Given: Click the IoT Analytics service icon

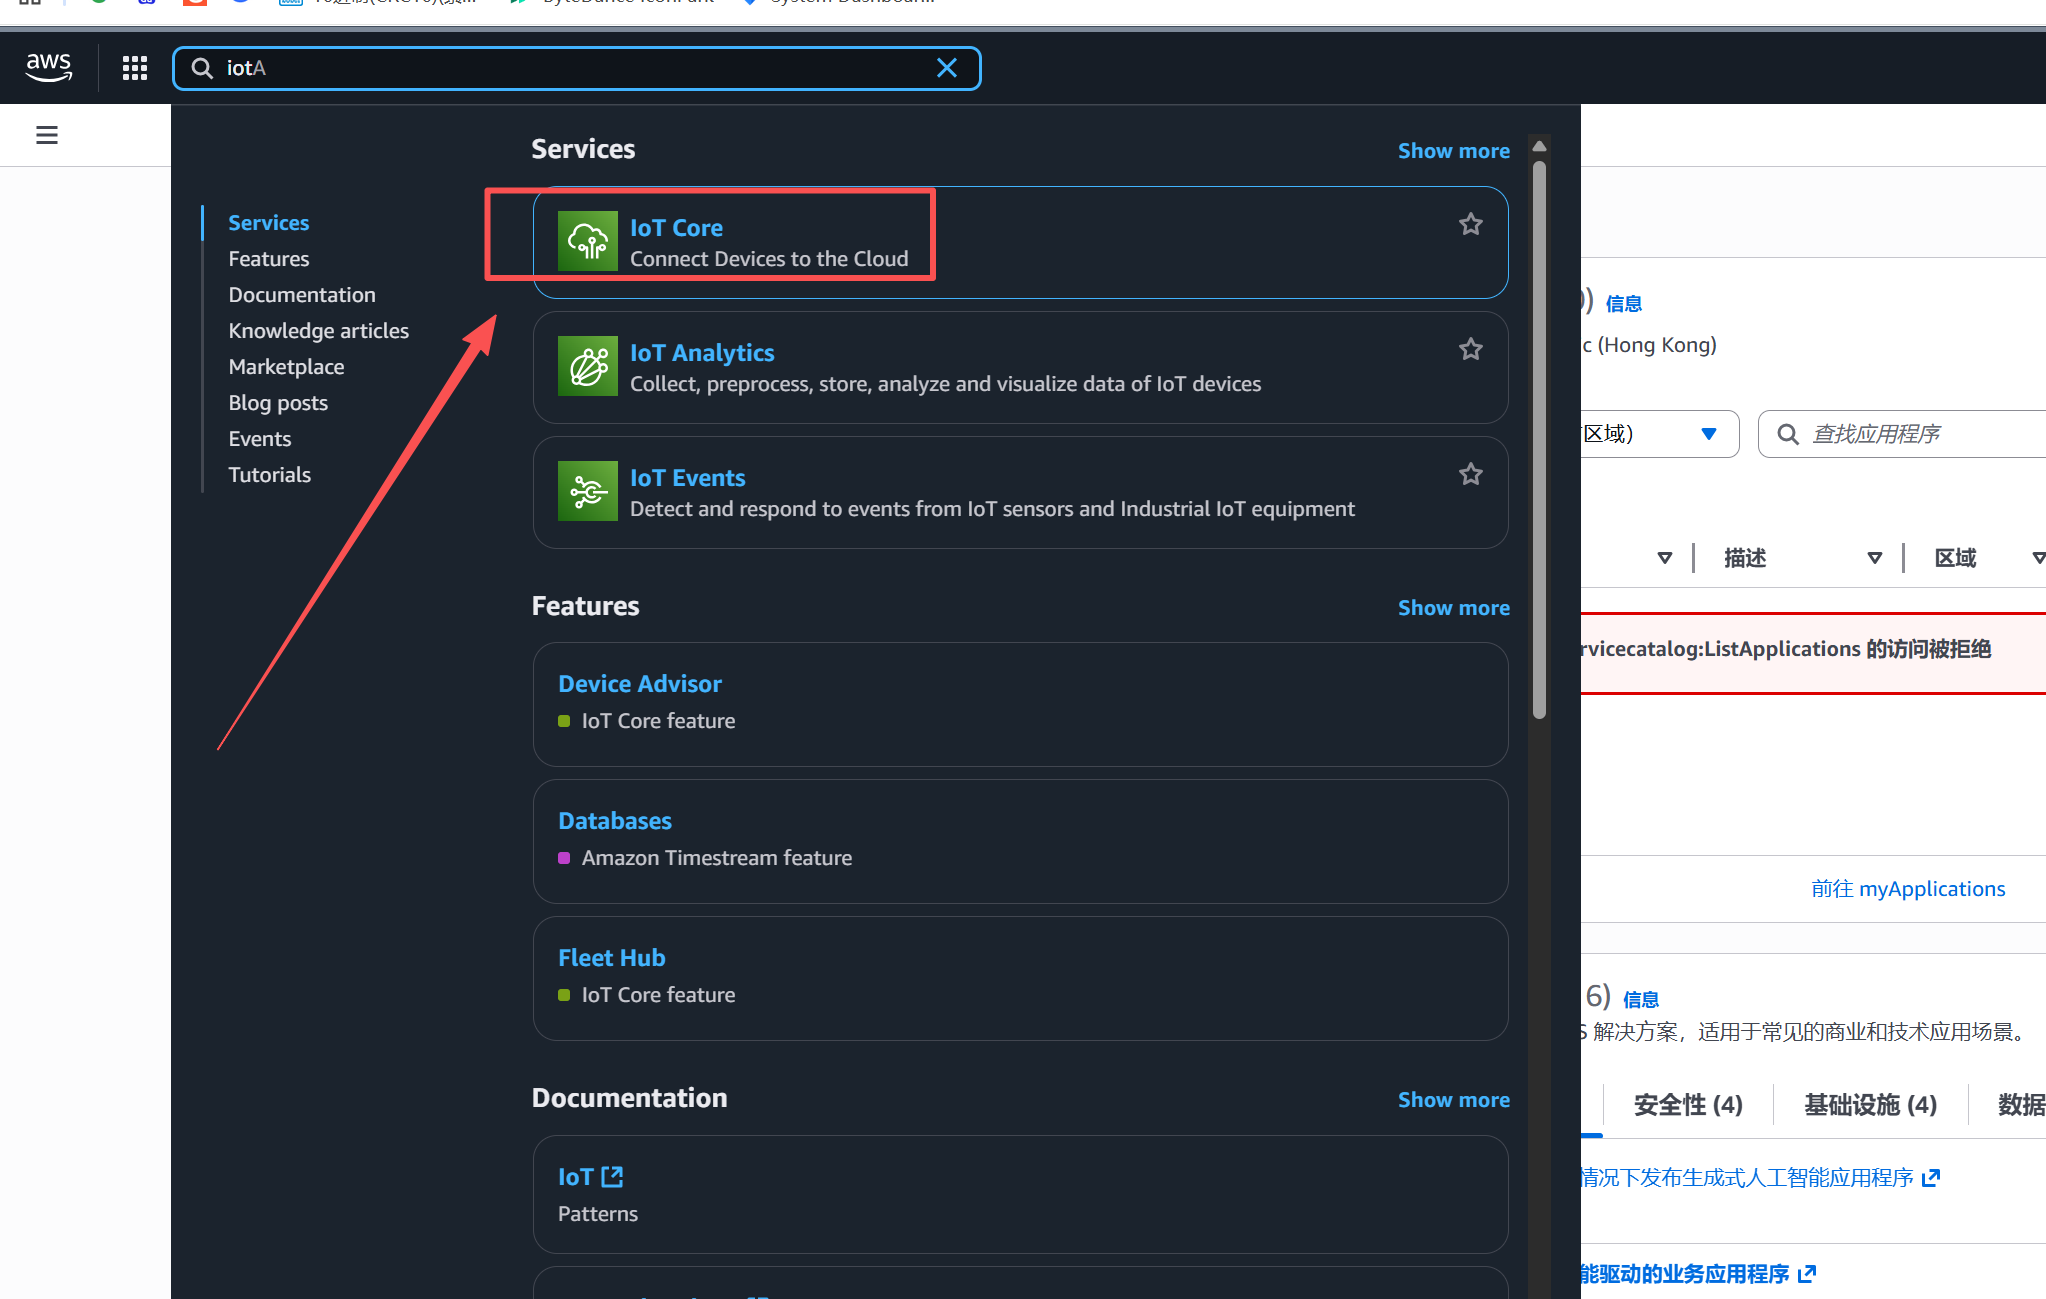Looking at the screenshot, I should 587,366.
